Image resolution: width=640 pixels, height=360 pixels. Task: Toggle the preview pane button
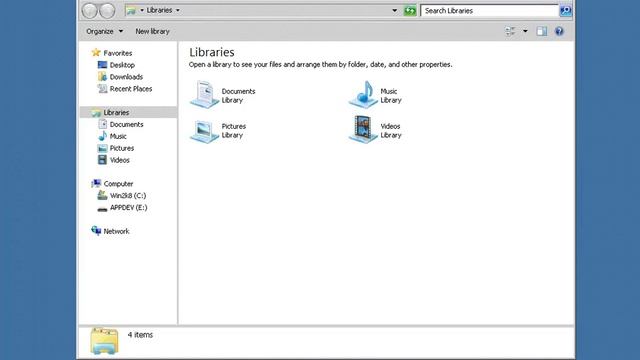coord(542,31)
